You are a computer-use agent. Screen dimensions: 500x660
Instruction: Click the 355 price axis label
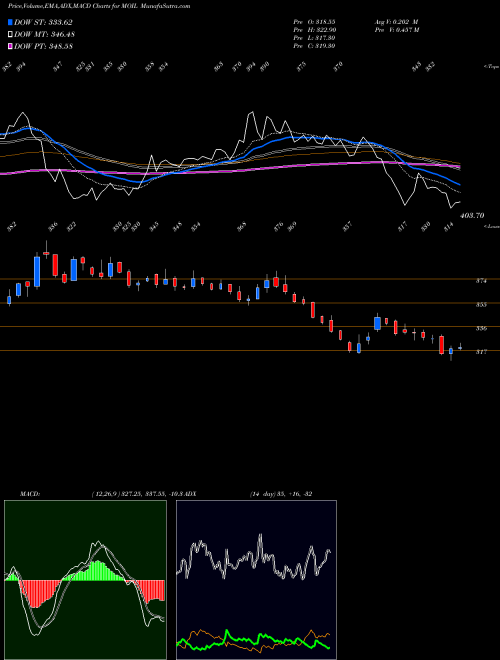481,304
